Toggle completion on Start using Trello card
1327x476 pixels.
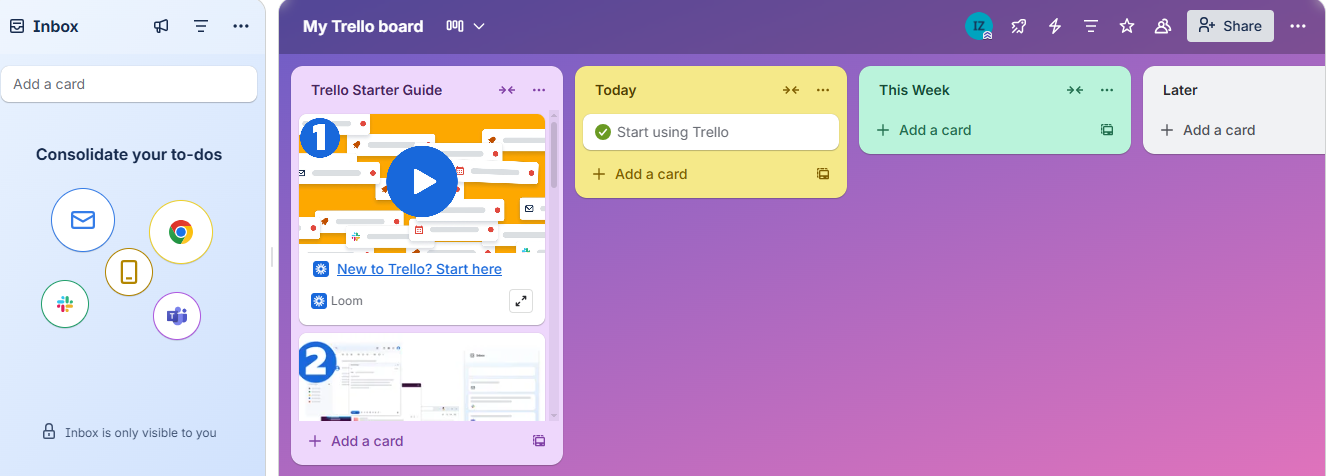[x=602, y=132]
